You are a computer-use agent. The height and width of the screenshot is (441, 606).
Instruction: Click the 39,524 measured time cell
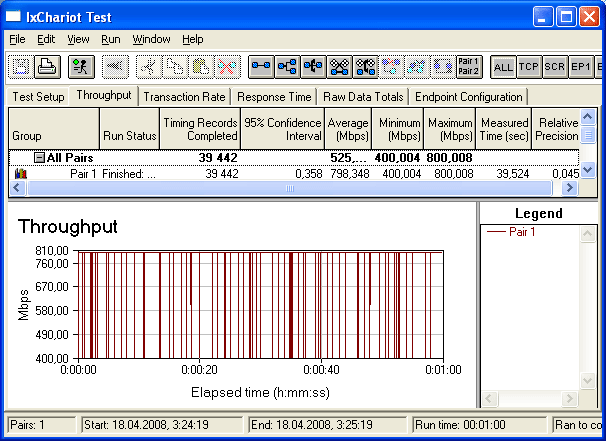click(512, 174)
